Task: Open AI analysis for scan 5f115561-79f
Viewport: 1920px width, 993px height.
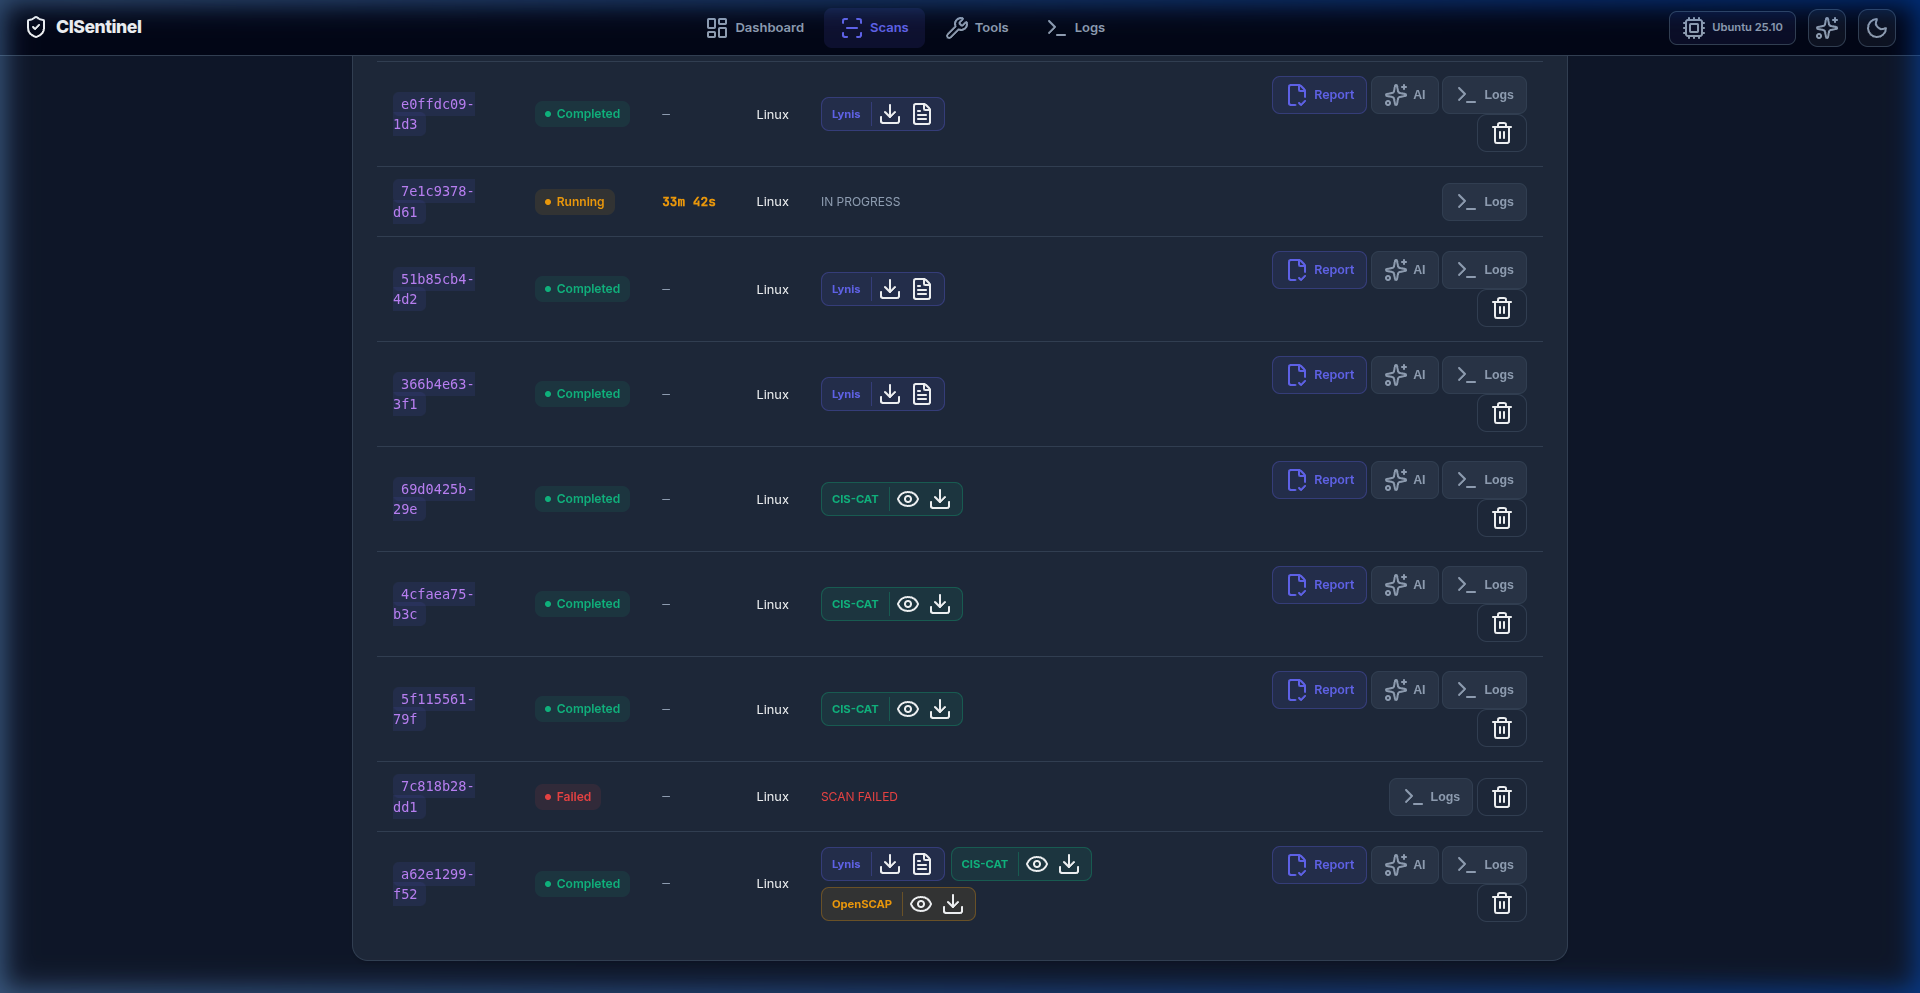Action: click(x=1405, y=690)
